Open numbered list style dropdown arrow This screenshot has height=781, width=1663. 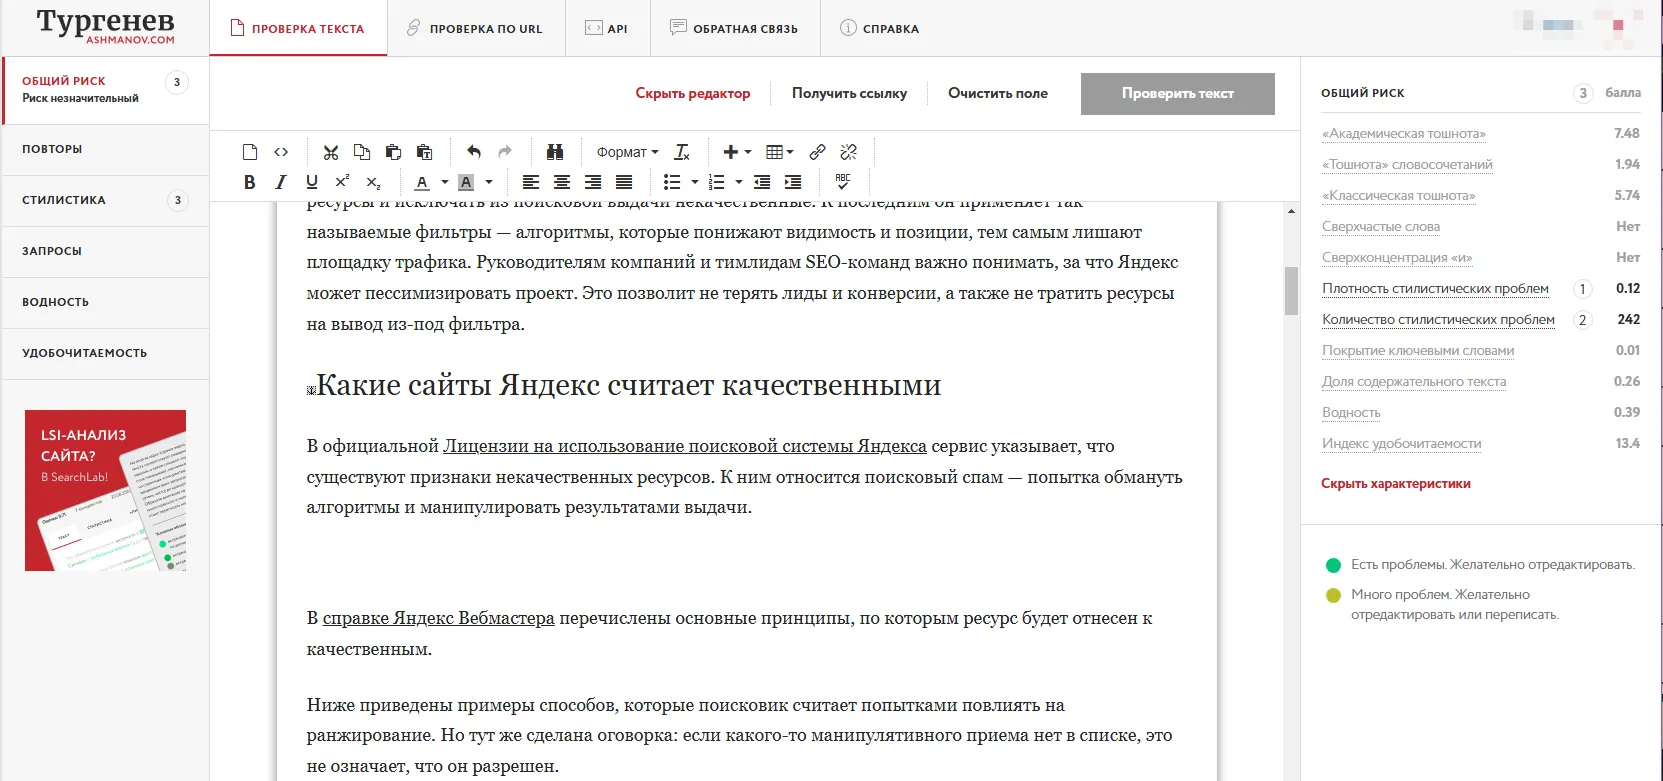739,182
